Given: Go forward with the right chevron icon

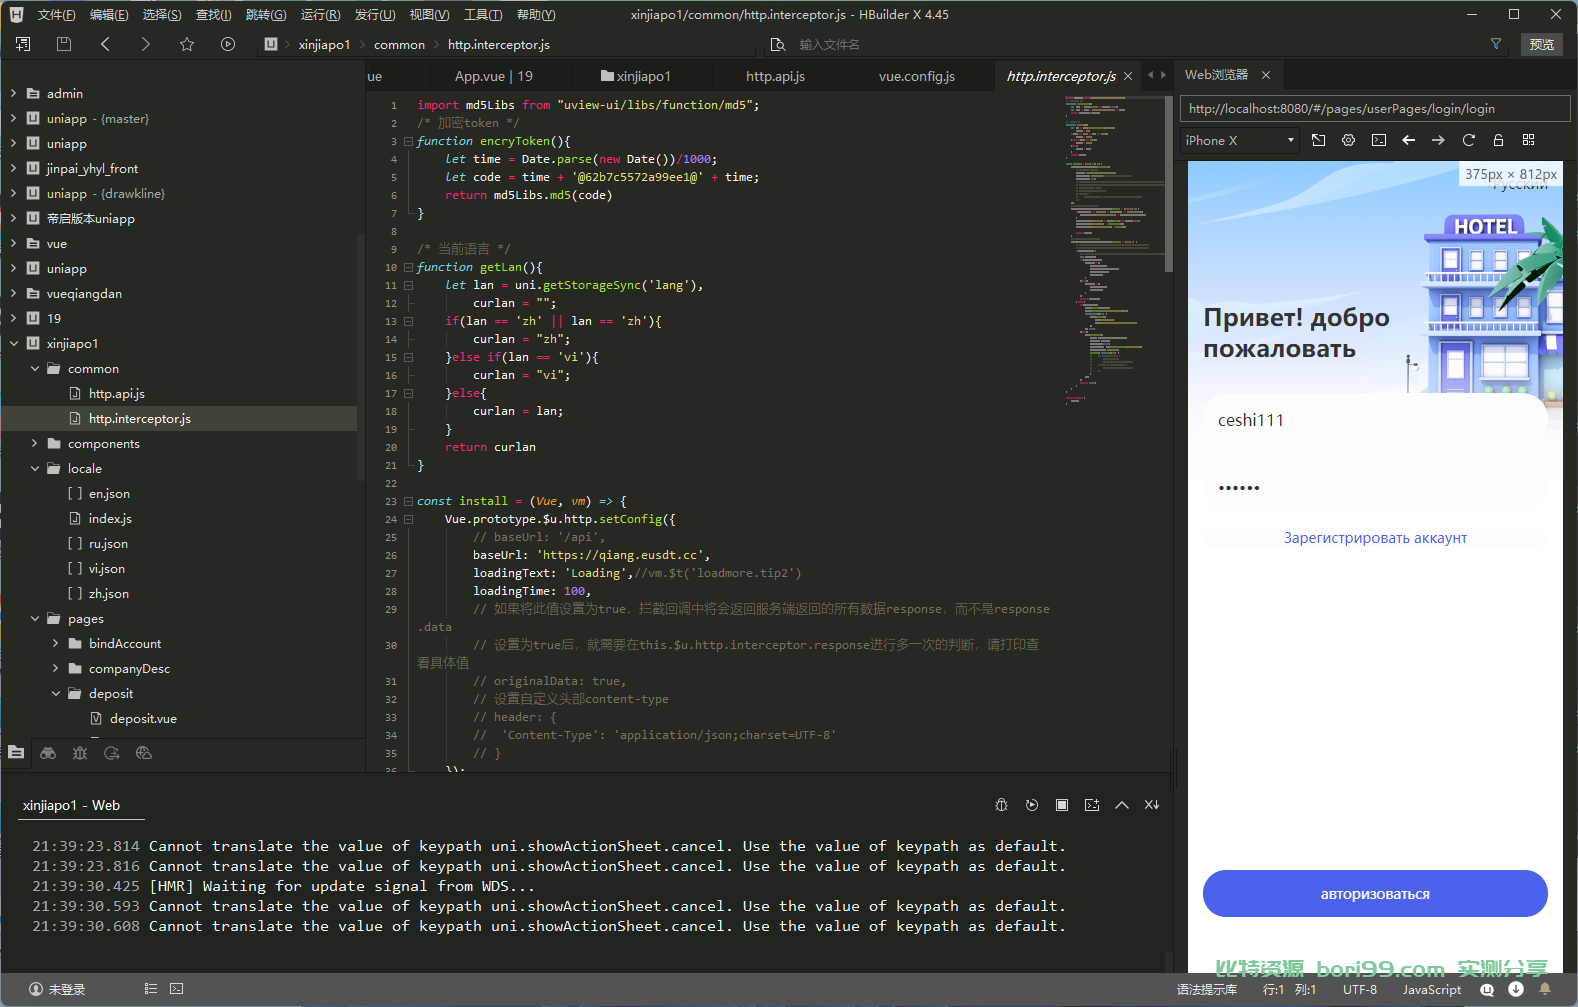Looking at the screenshot, I should [146, 44].
